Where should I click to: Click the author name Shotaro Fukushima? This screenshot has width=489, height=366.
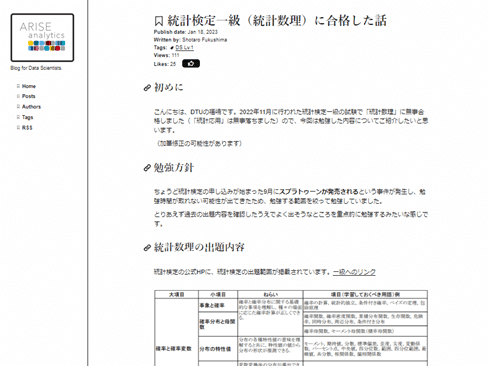point(205,40)
